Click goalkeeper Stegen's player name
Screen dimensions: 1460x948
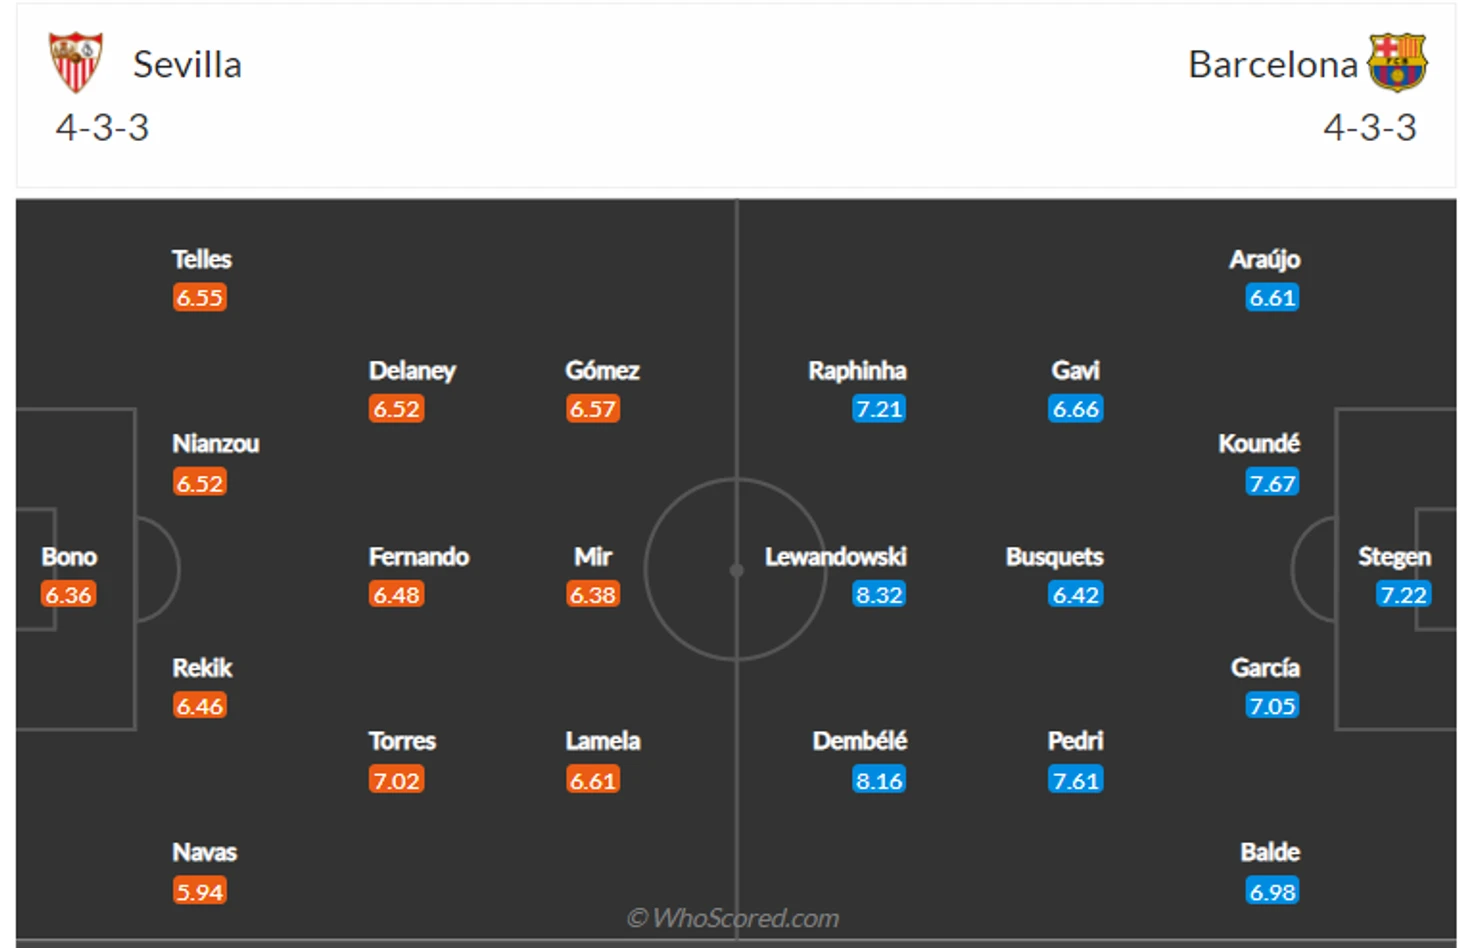1394,557
